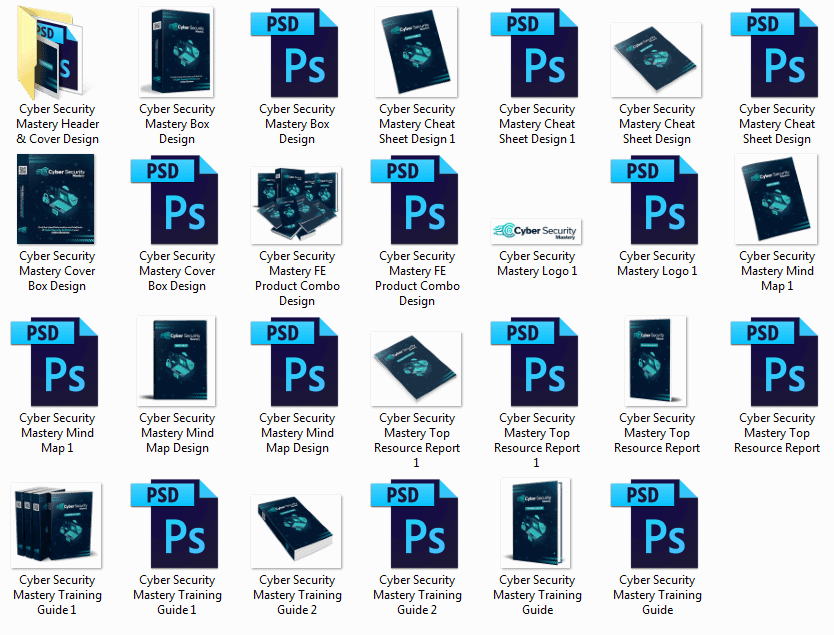Screen dimensions: 834x635
Task: Select the Mind Map Design image thumbnail
Action: point(176,361)
